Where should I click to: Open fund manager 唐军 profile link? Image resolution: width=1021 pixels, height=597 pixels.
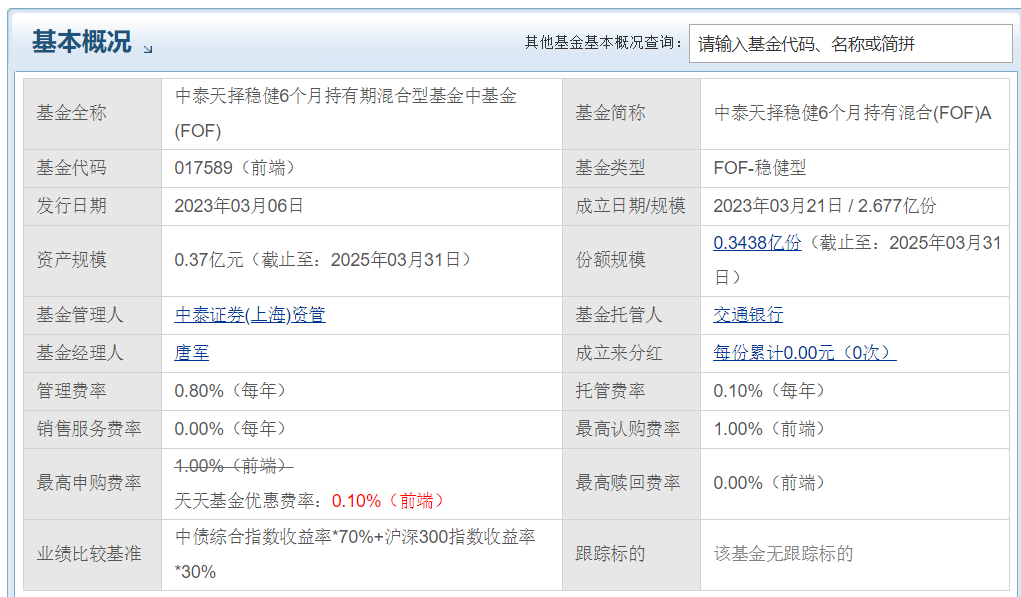[191, 353]
